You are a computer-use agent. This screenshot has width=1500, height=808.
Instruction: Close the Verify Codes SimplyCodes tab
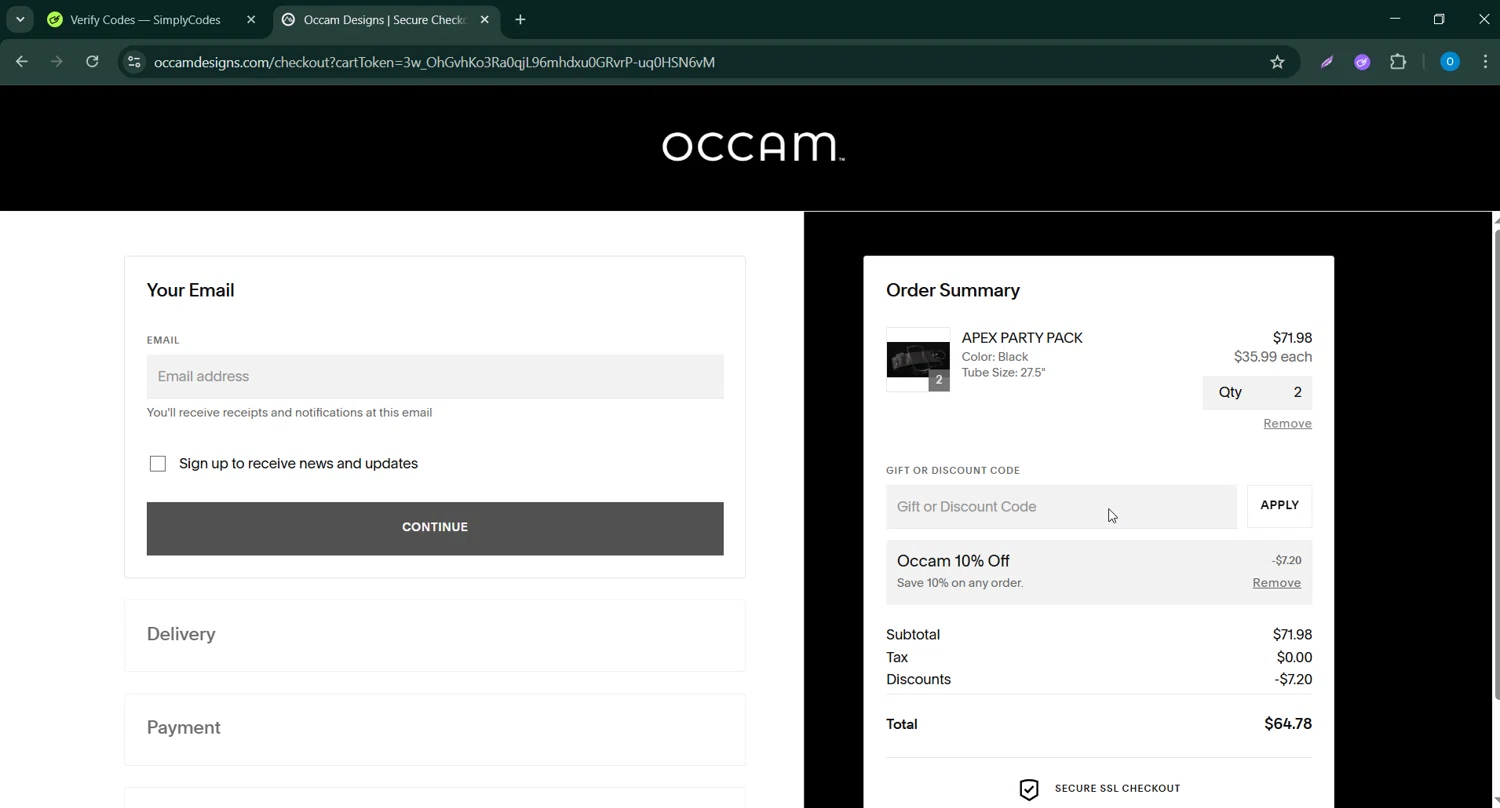tap(251, 20)
